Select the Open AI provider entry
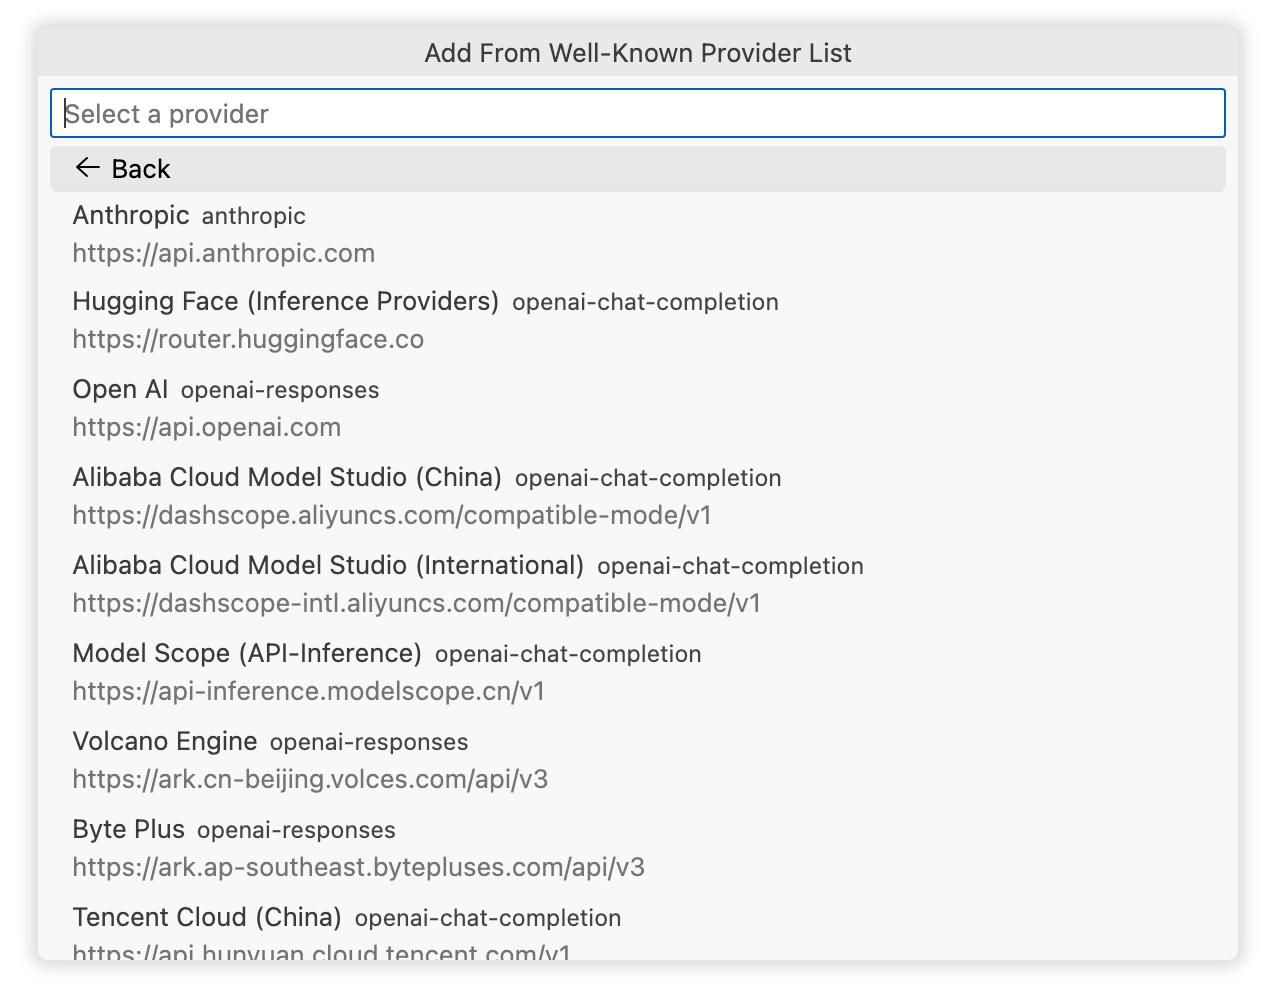Screen dimensions: 1280x1004 [x=638, y=409]
